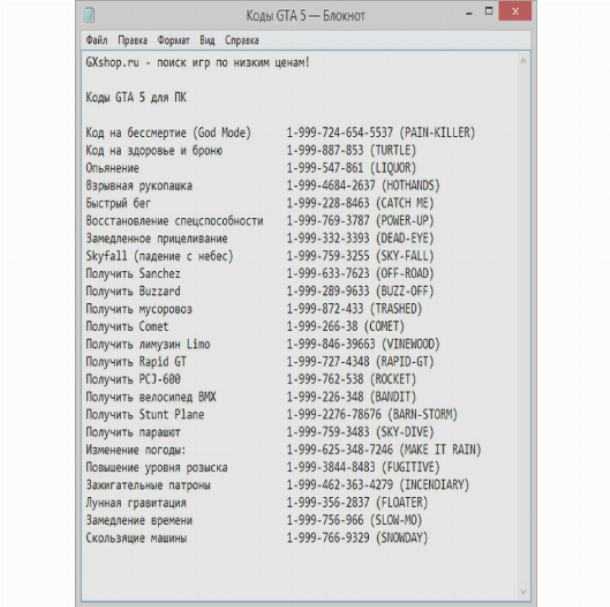
Task: Click 'Код на здоровье и броню' label
Action: tap(154, 150)
